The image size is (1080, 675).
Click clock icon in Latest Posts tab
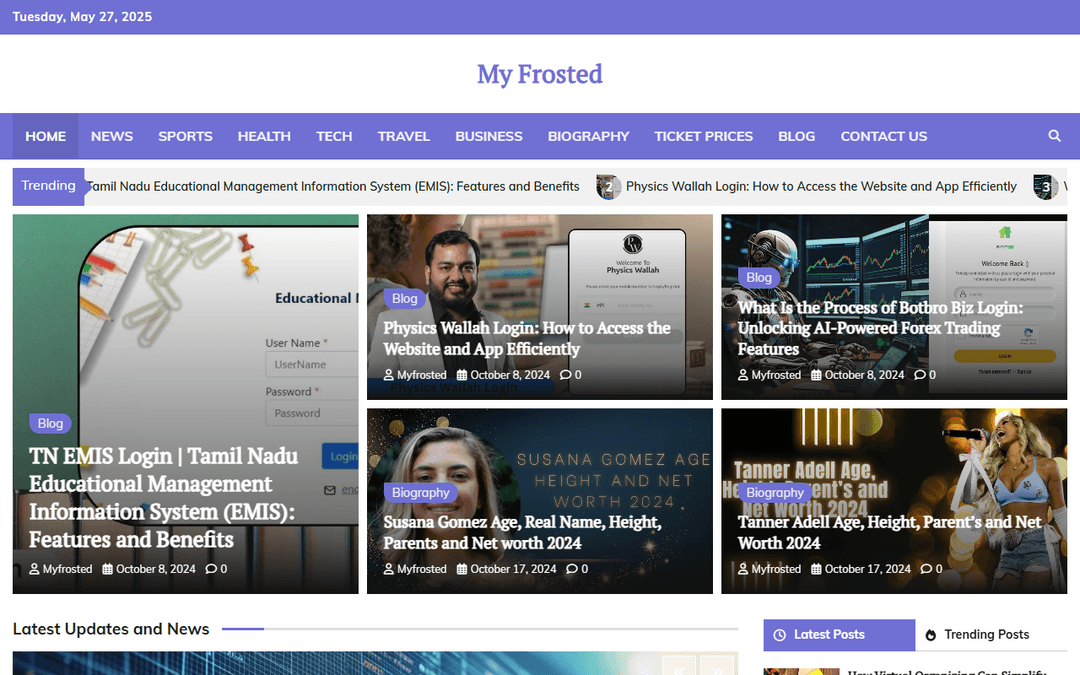point(780,635)
